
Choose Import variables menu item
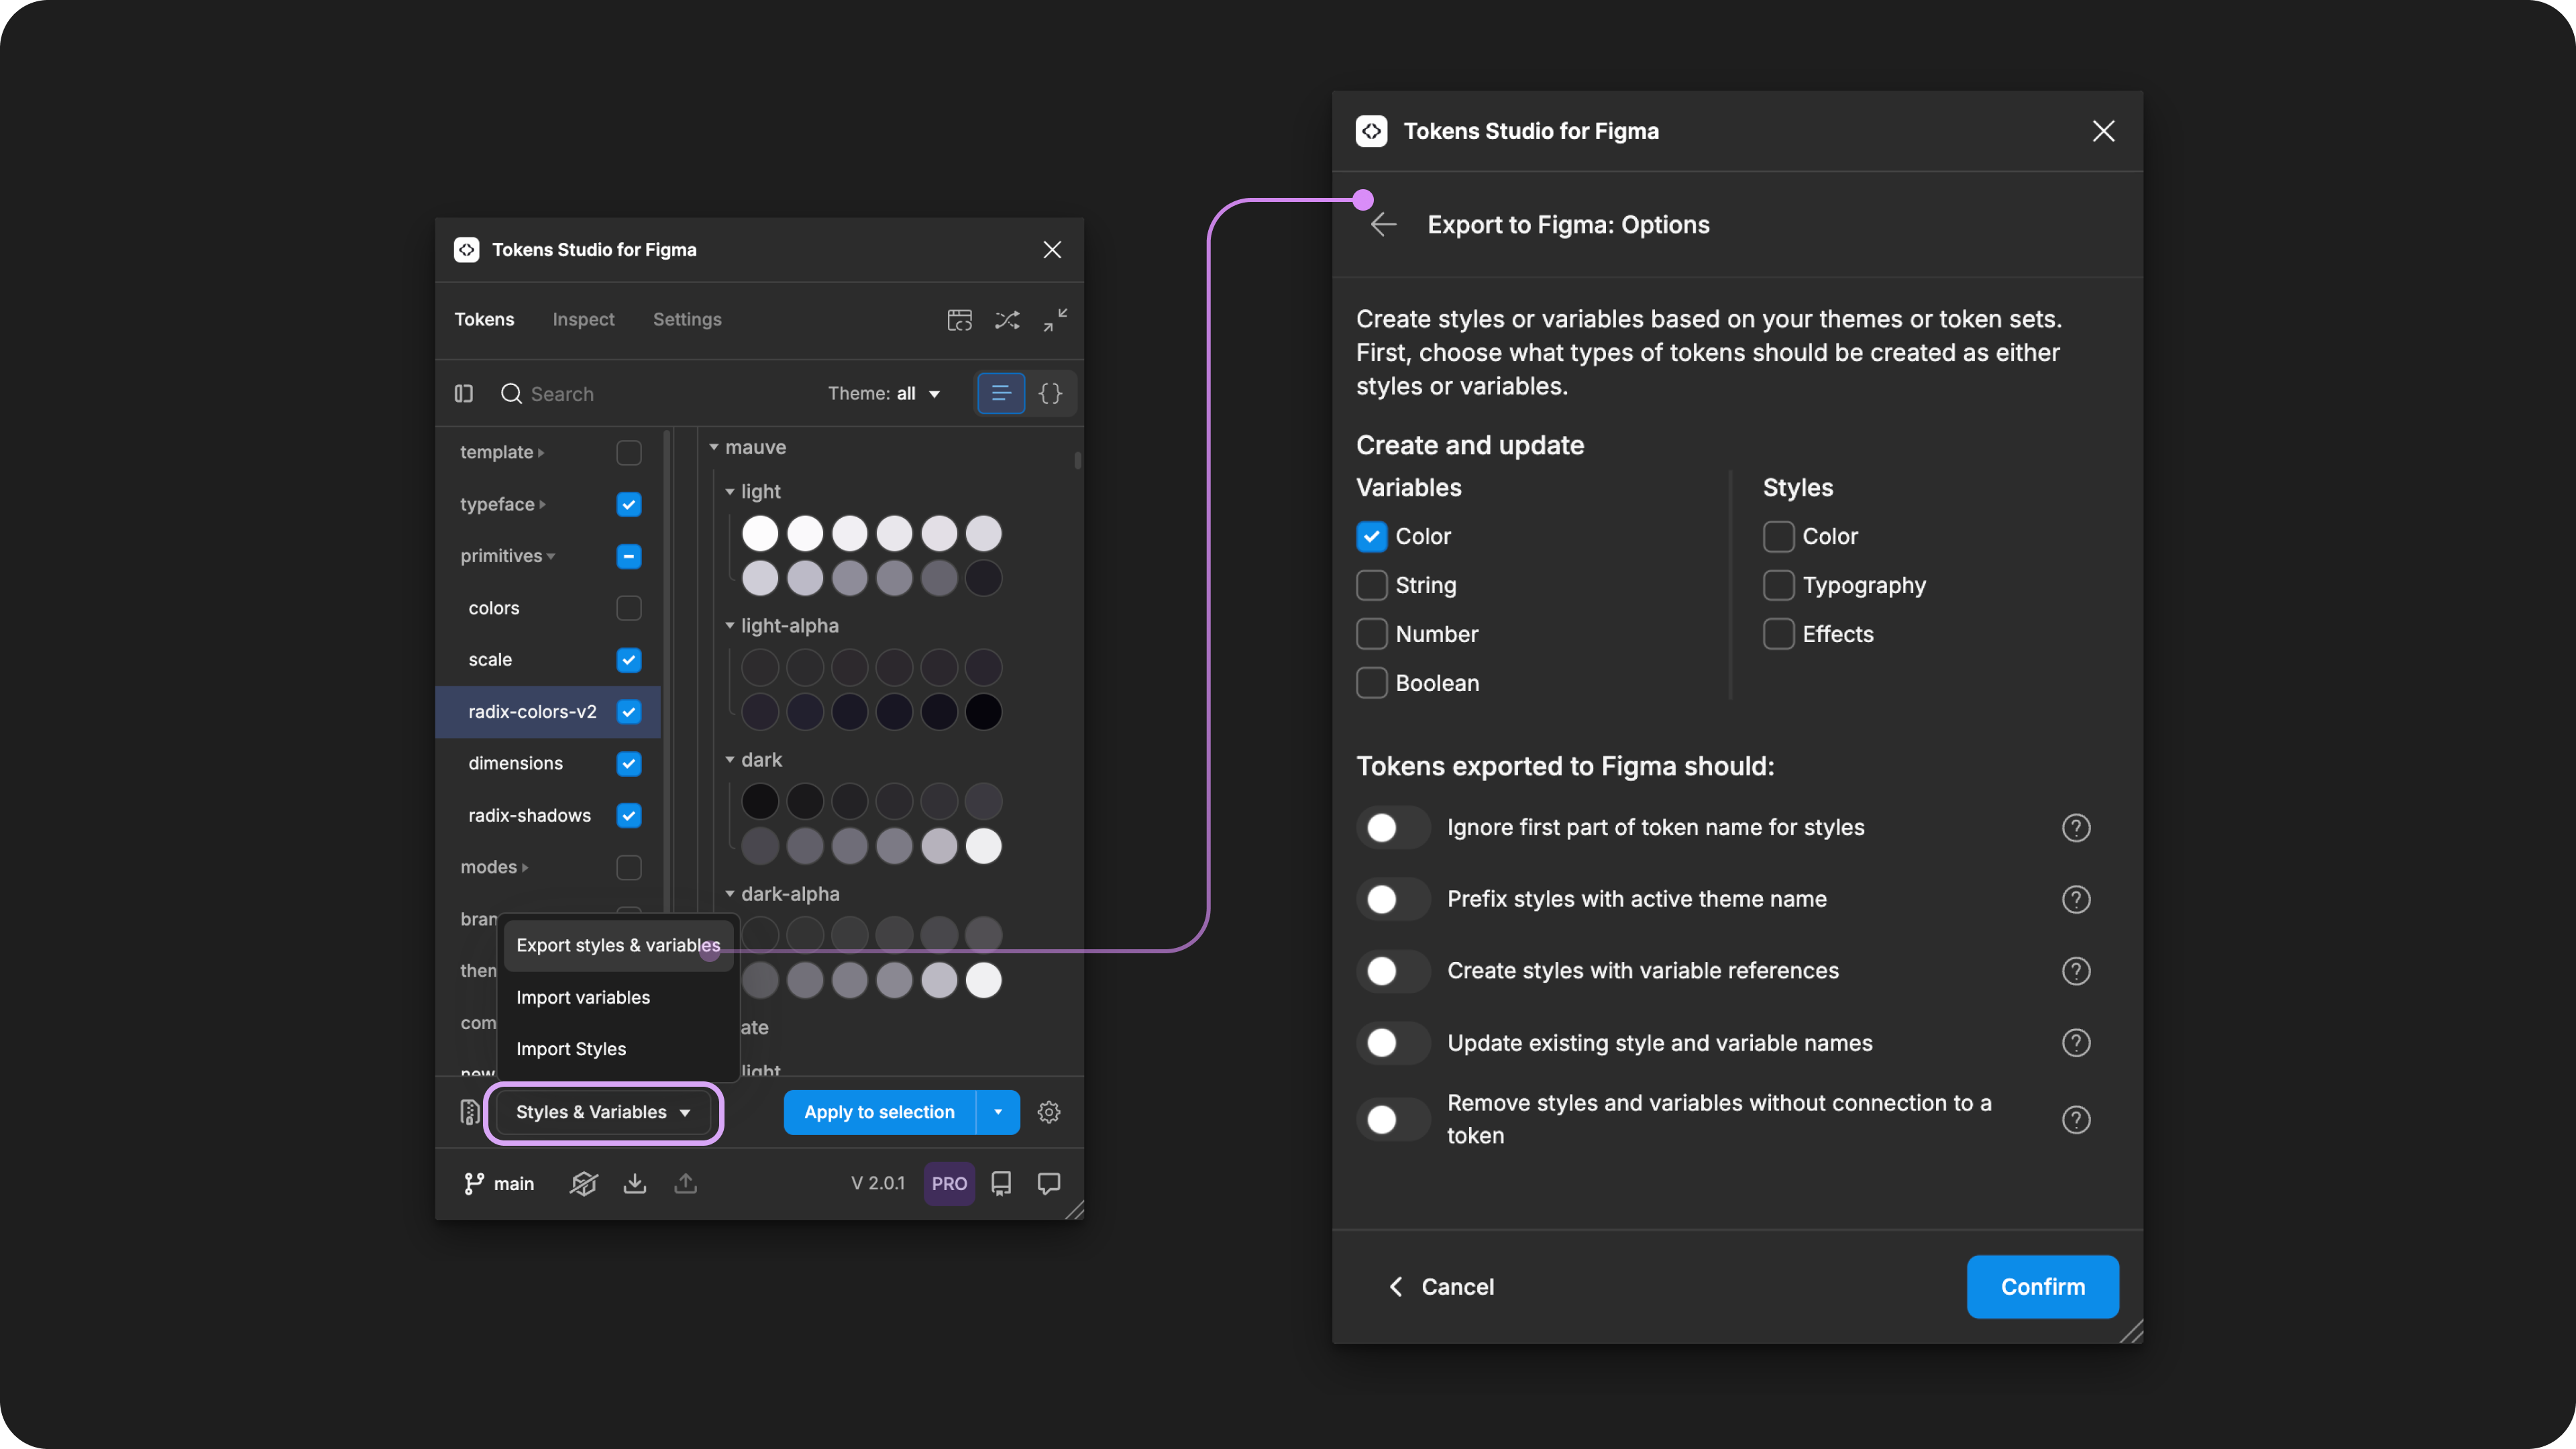[618, 998]
